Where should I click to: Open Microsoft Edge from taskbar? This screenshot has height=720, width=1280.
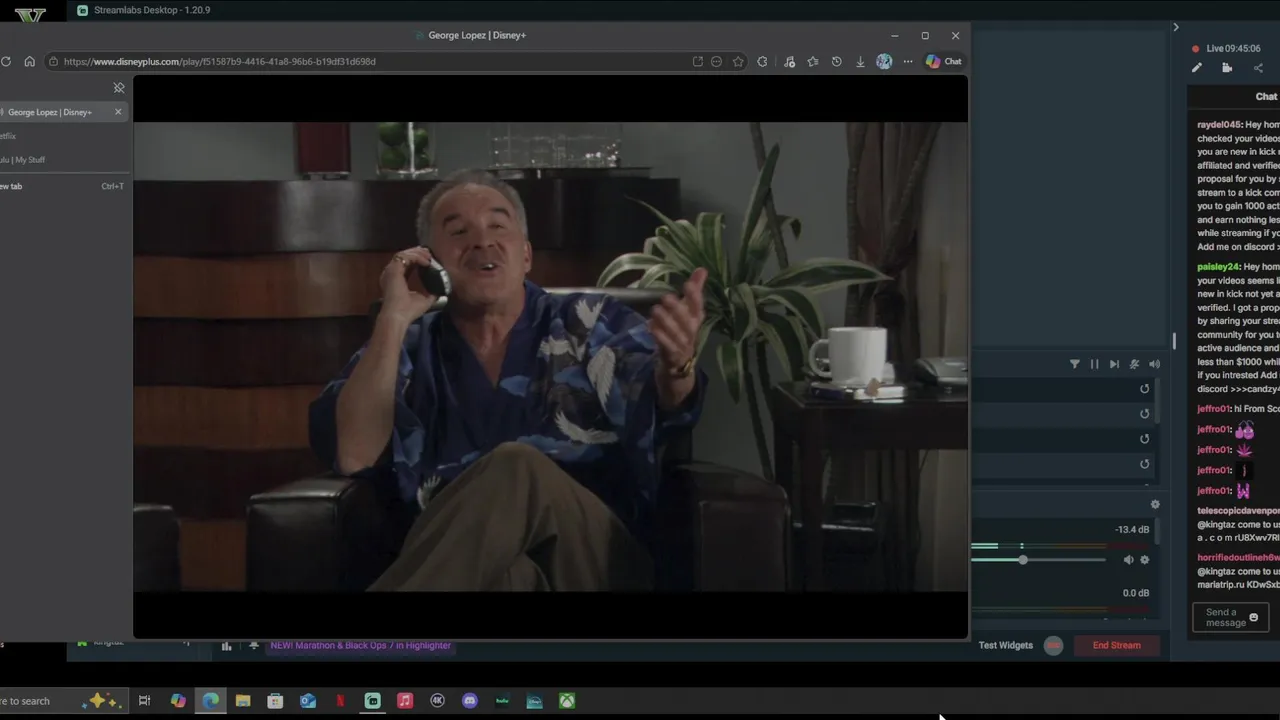click(211, 701)
